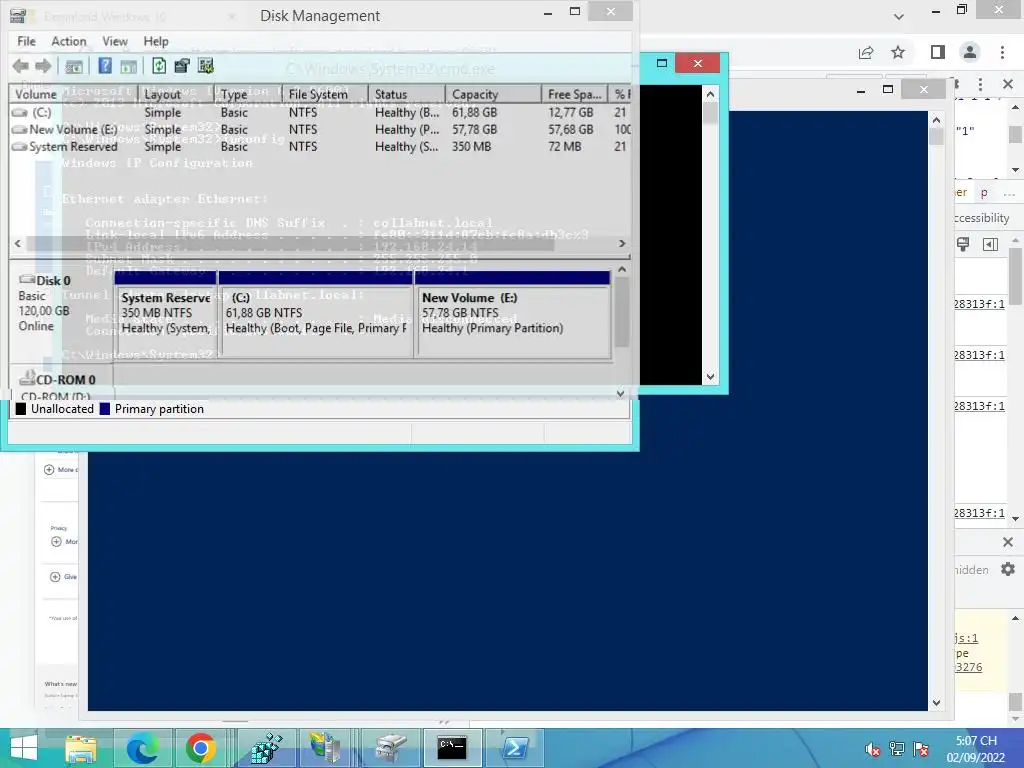The height and width of the screenshot is (768, 1024).
Task: Open the Help menu
Action: click(156, 41)
